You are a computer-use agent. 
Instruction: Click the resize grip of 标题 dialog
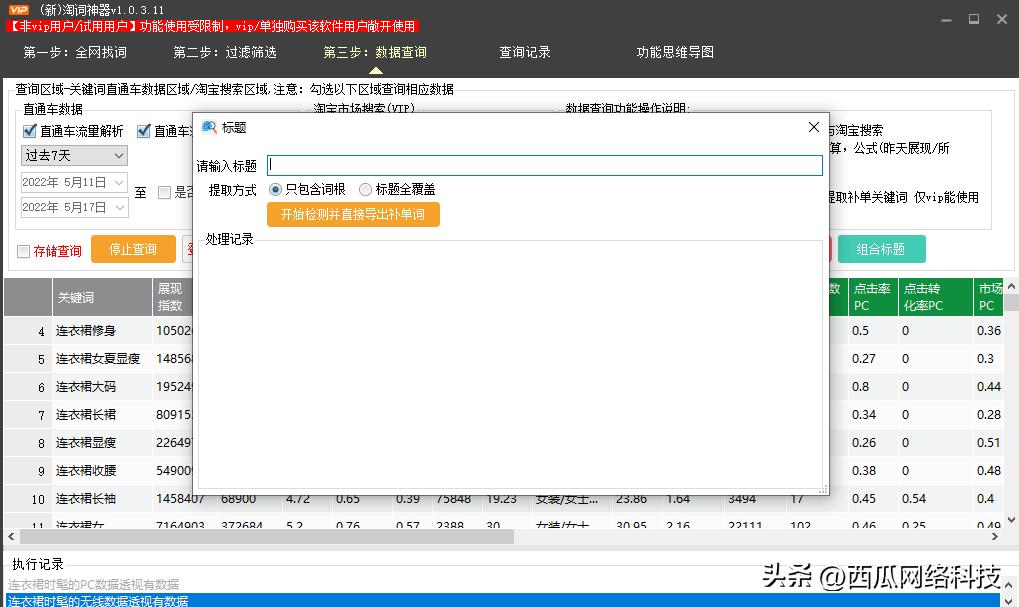point(823,489)
